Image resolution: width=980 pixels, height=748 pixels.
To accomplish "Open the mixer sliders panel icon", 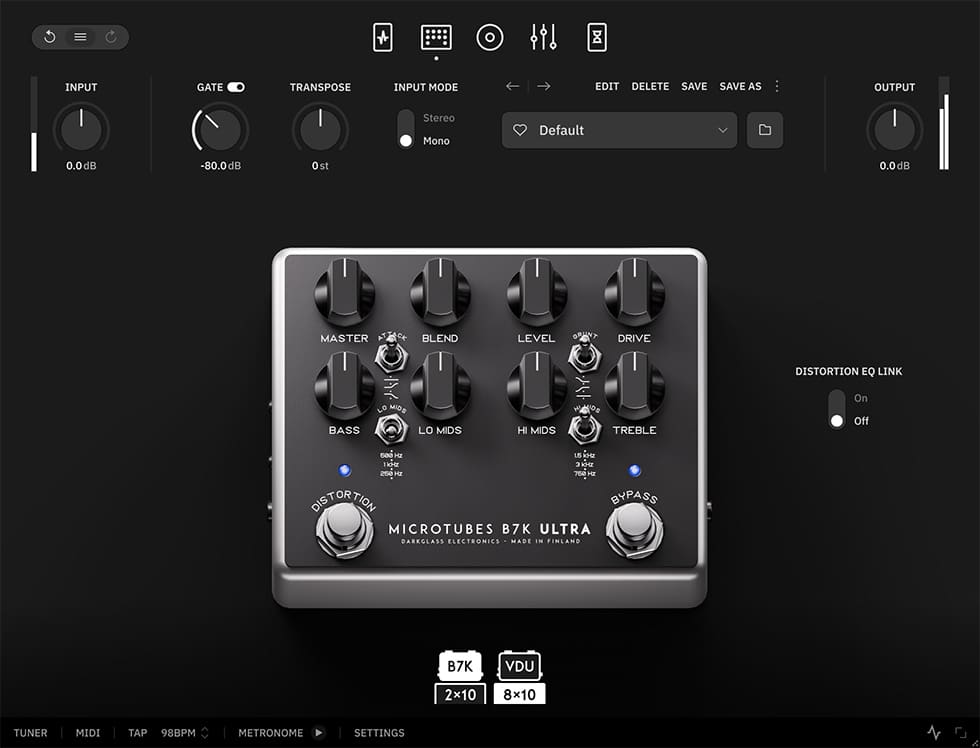I will point(543,35).
